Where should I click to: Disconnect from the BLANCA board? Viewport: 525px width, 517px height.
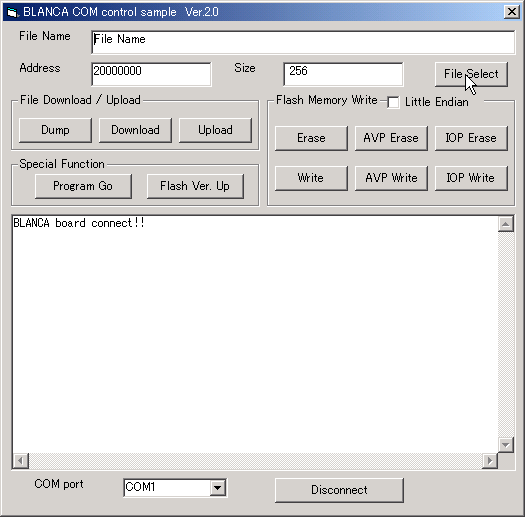pos(339,490)
